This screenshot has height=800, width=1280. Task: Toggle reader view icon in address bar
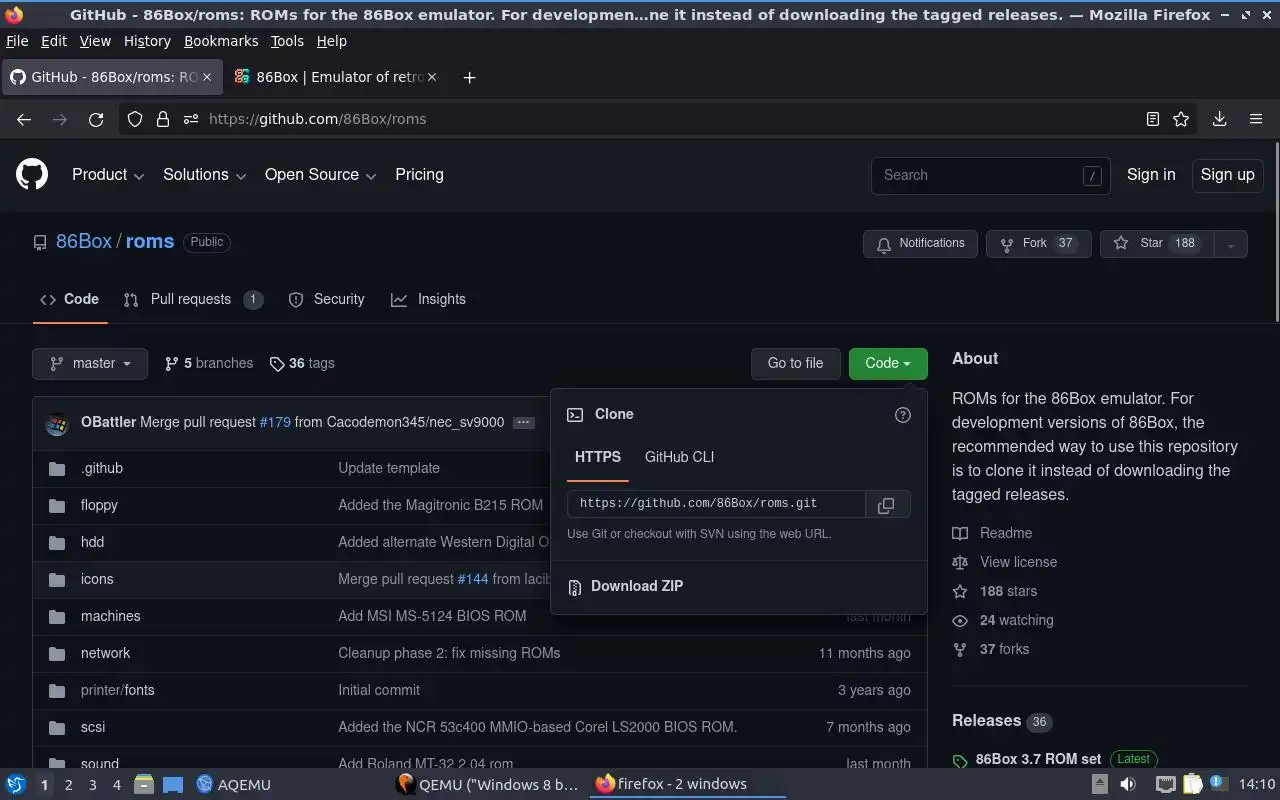coord(1153,119)
